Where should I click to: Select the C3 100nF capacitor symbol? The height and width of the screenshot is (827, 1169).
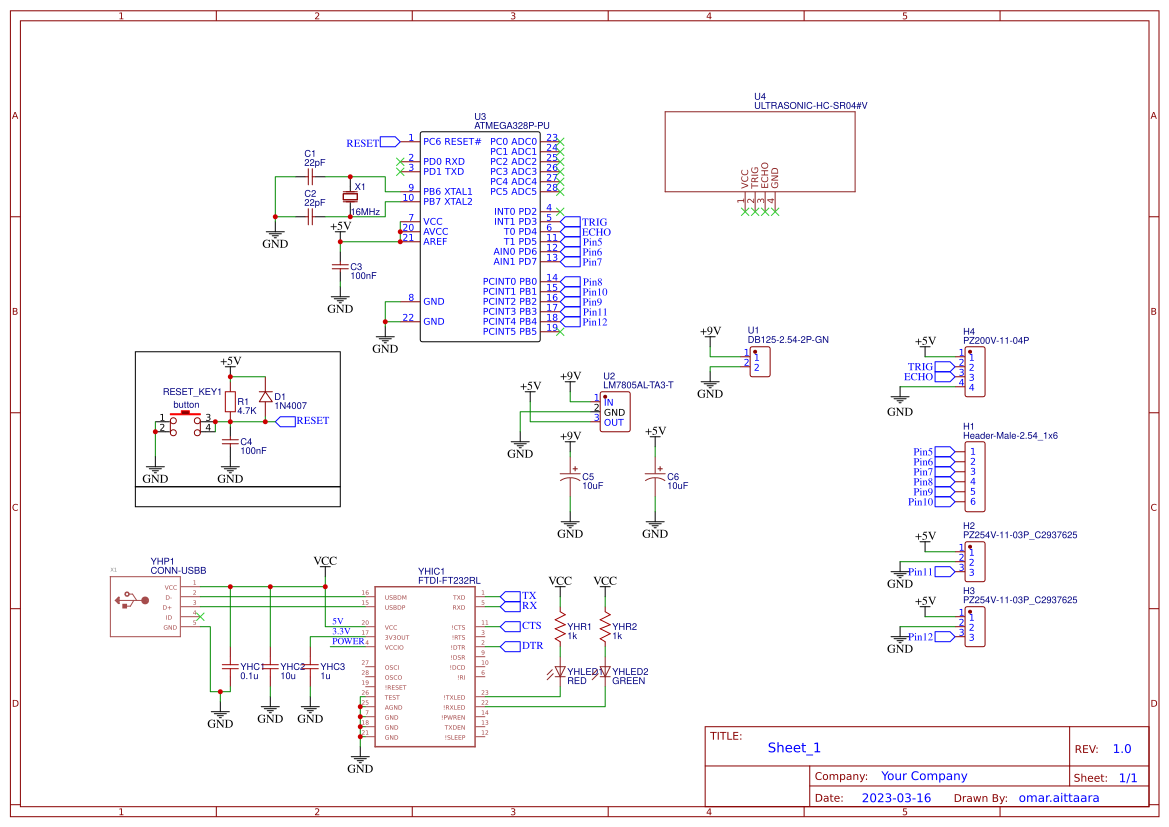coord(340,266)
